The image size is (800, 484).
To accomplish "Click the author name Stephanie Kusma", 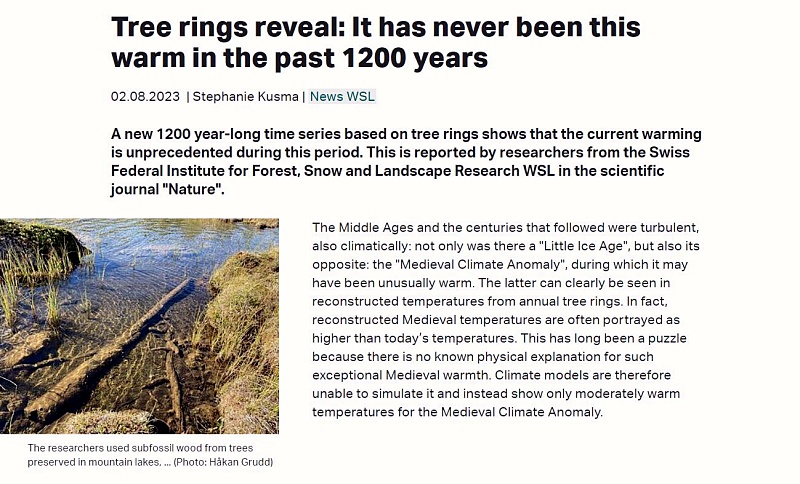I will pyautogui.click(x=245, y=96).
